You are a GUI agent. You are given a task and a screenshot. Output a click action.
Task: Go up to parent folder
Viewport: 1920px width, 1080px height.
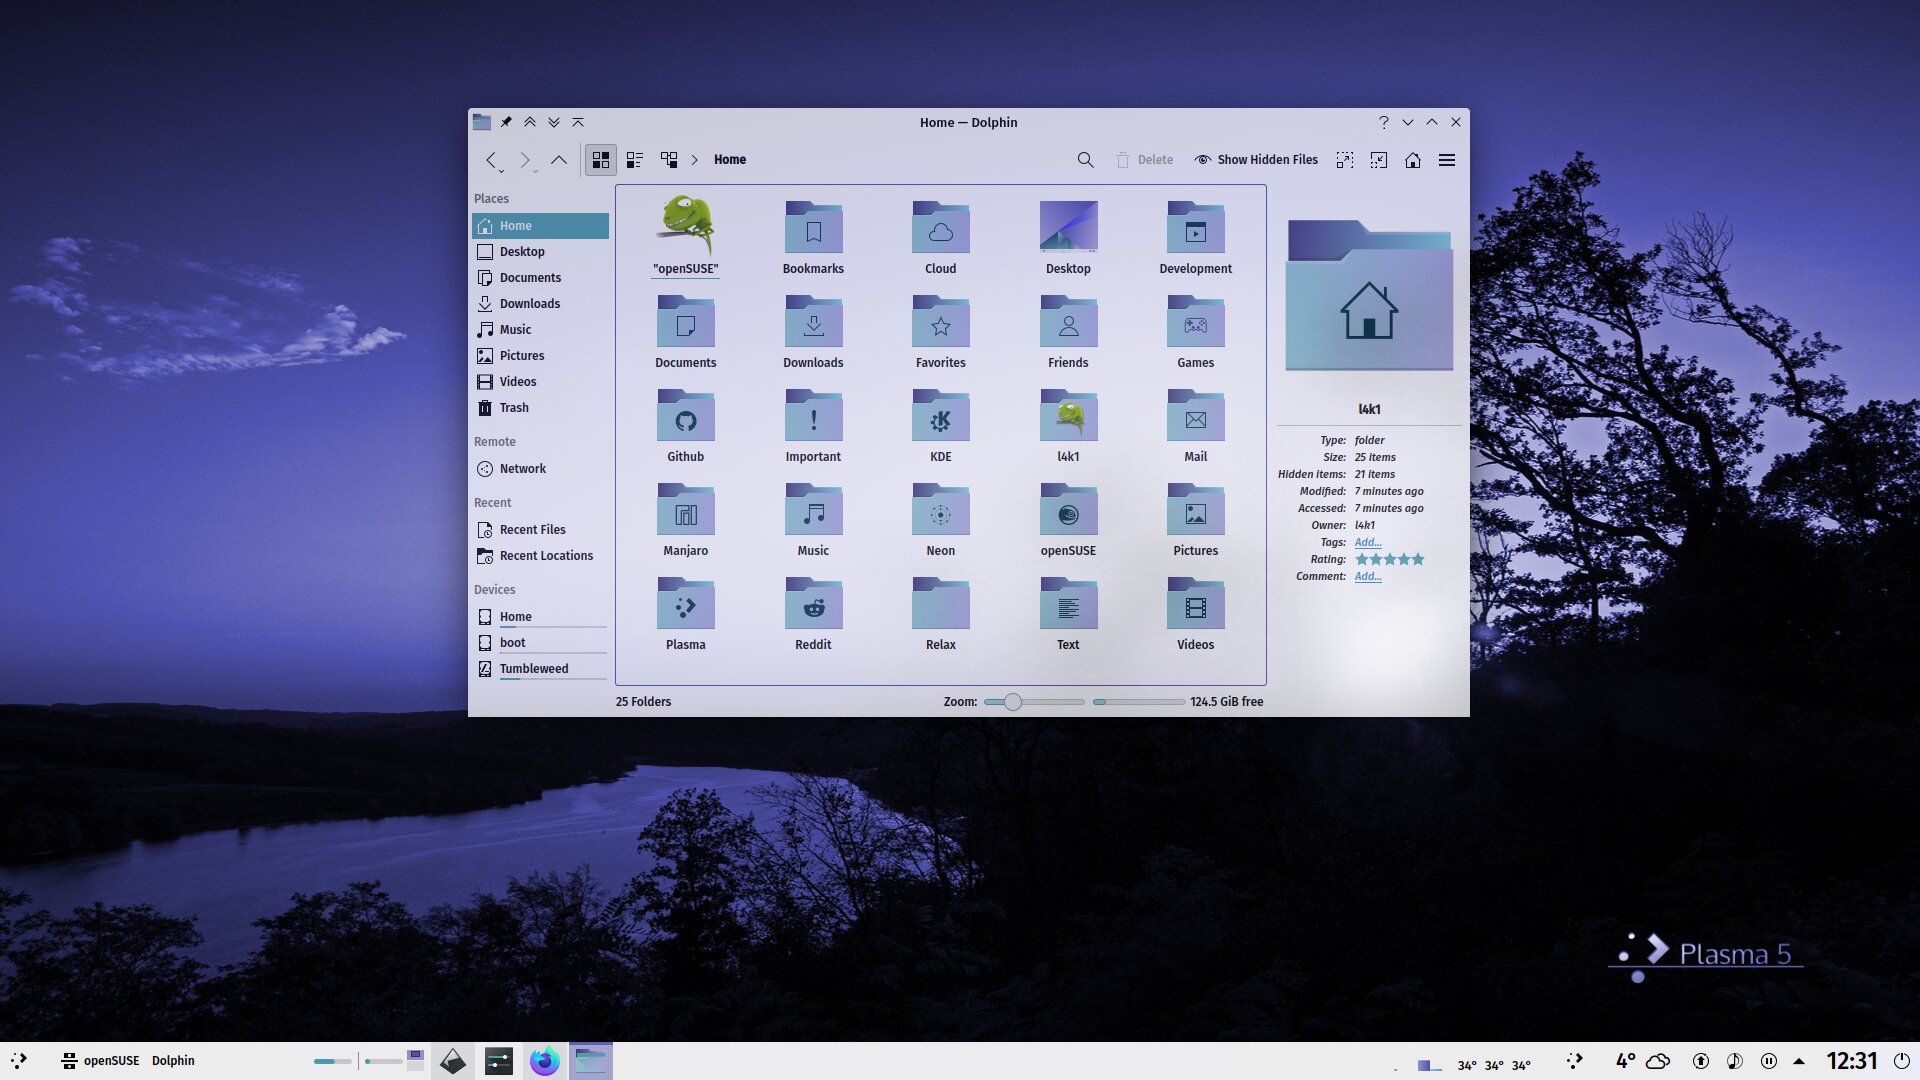[559, 160]
